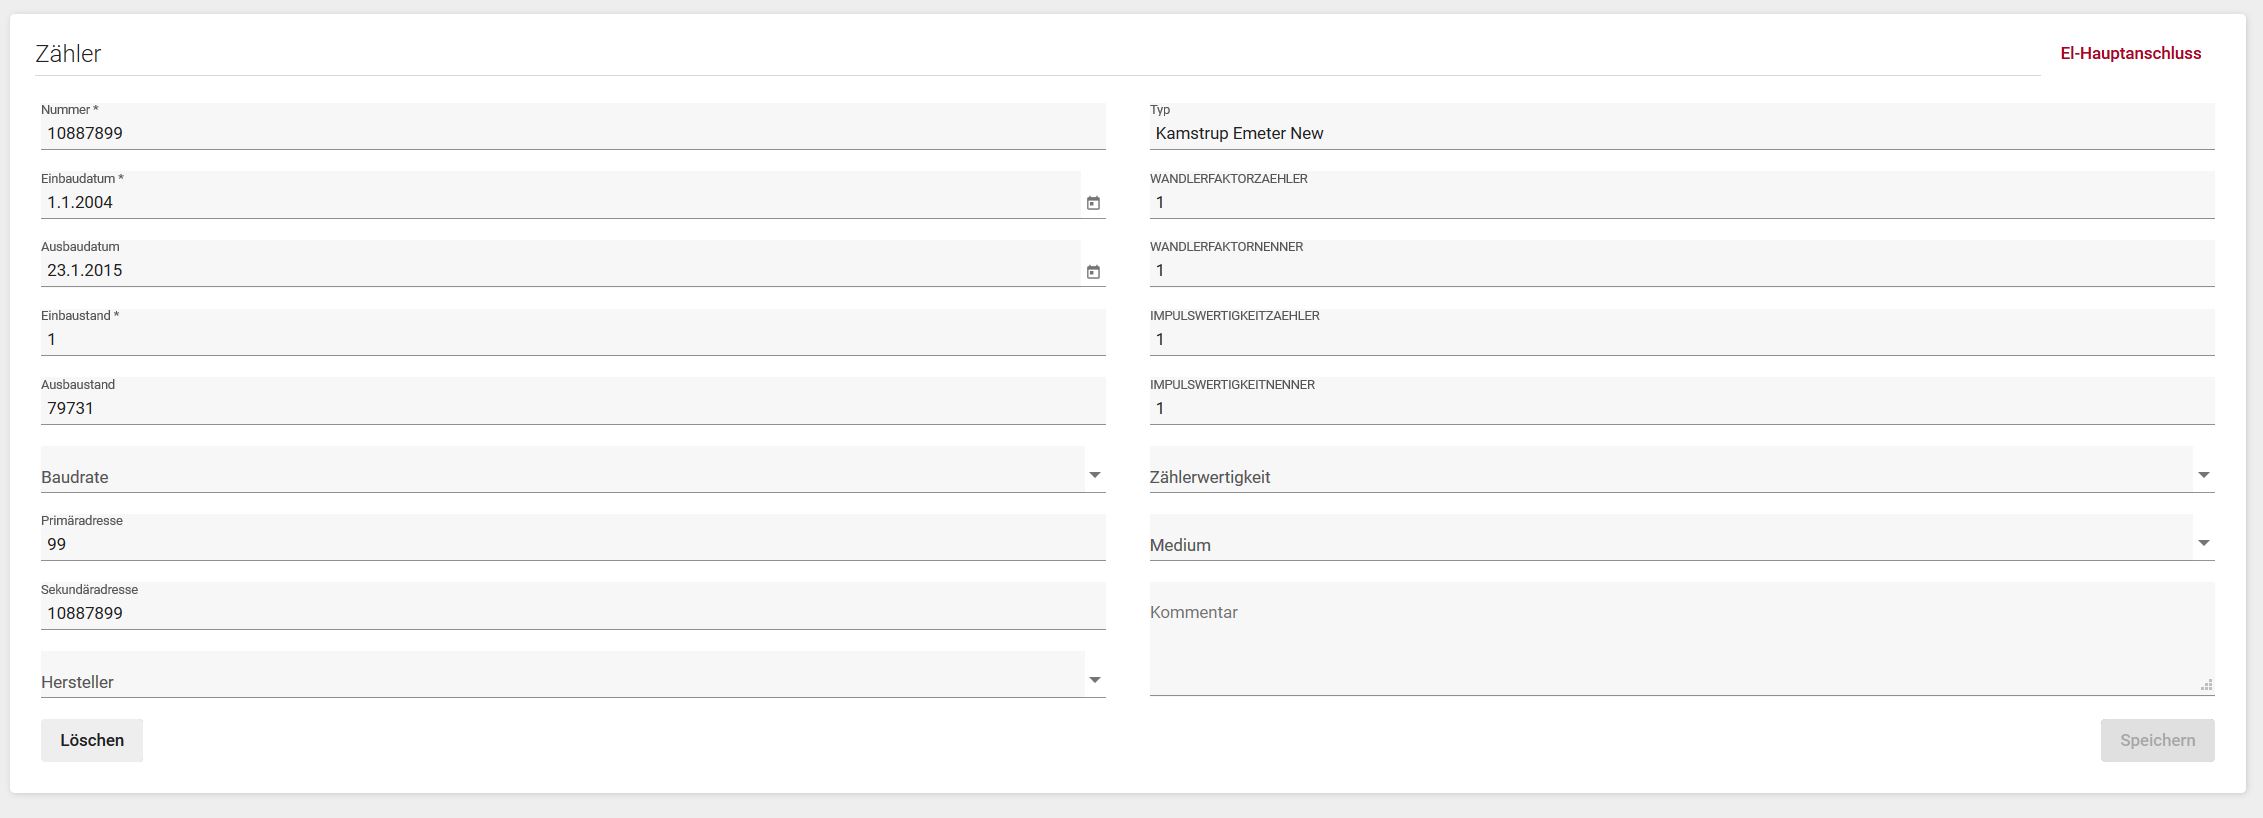Click the Sekundäradresse field
The image size is (2263, 818).
click(570, 614)
